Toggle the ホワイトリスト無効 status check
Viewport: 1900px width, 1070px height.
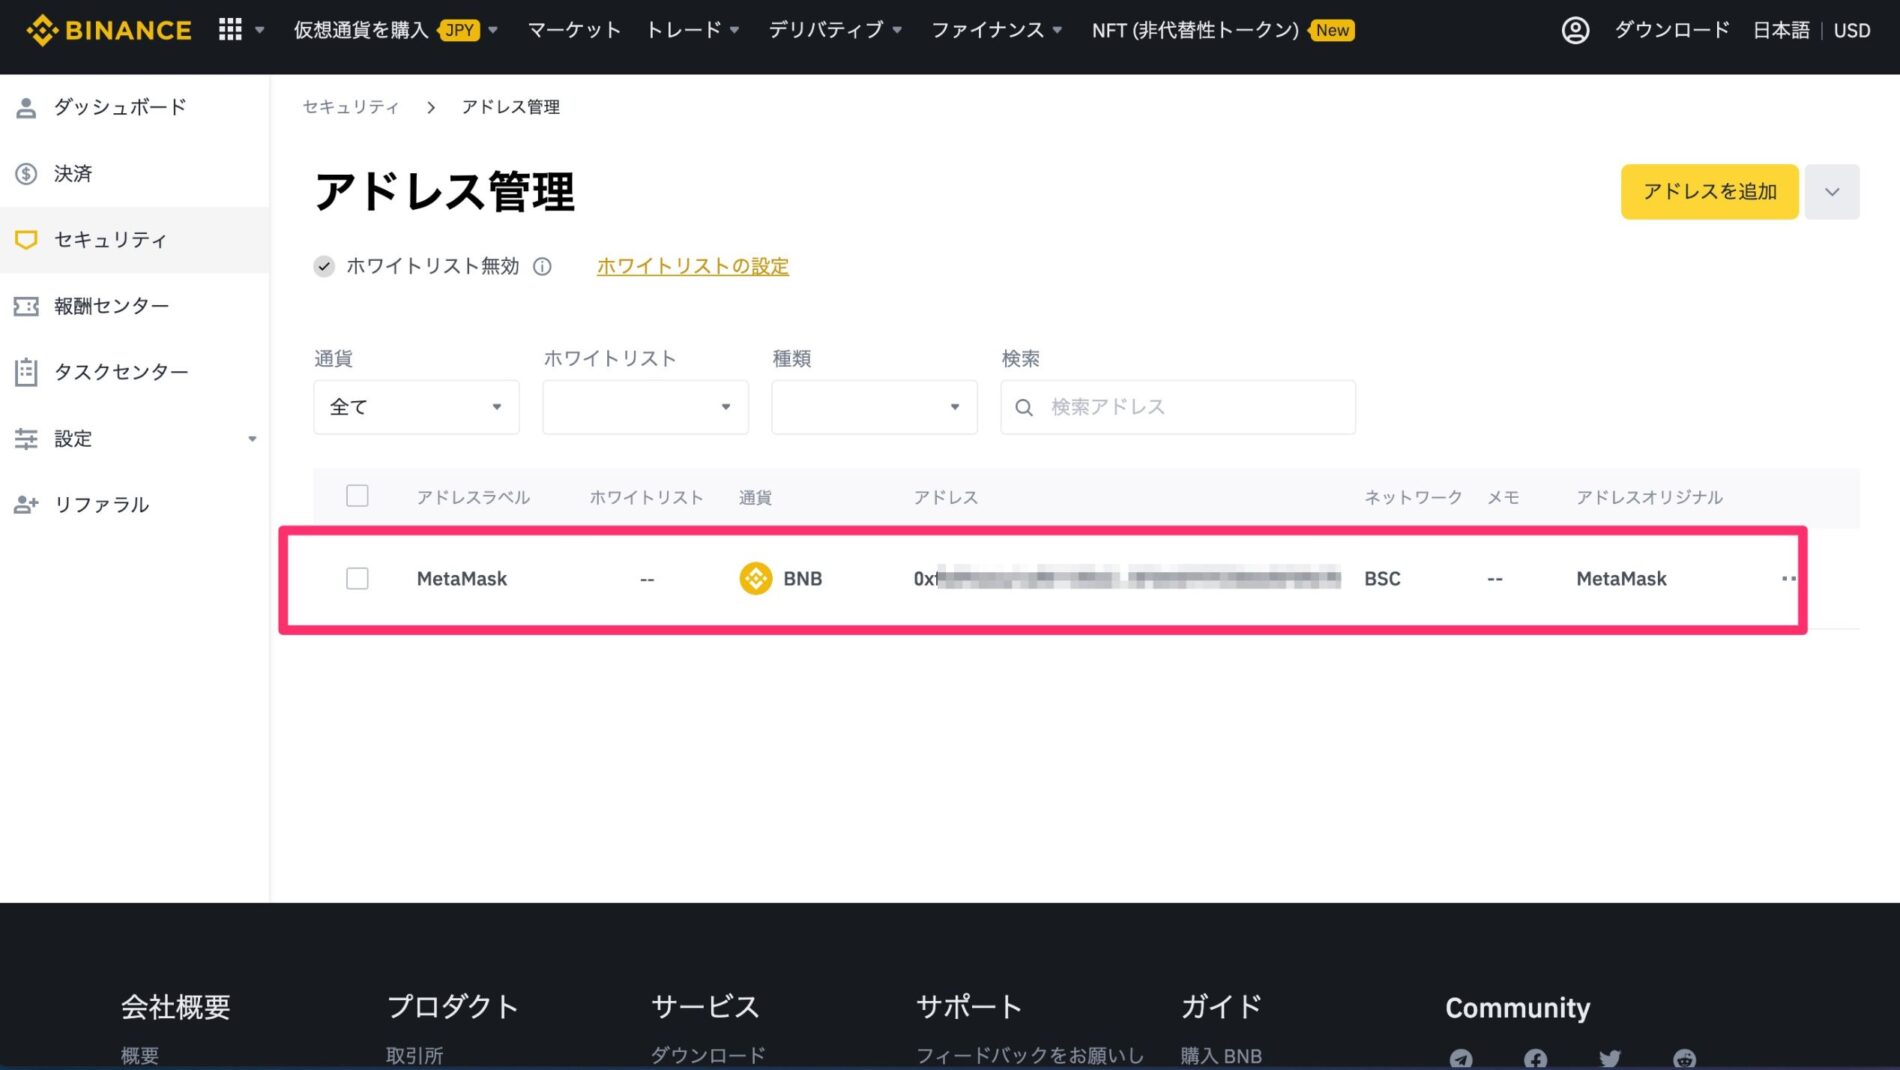click(324, 266)
